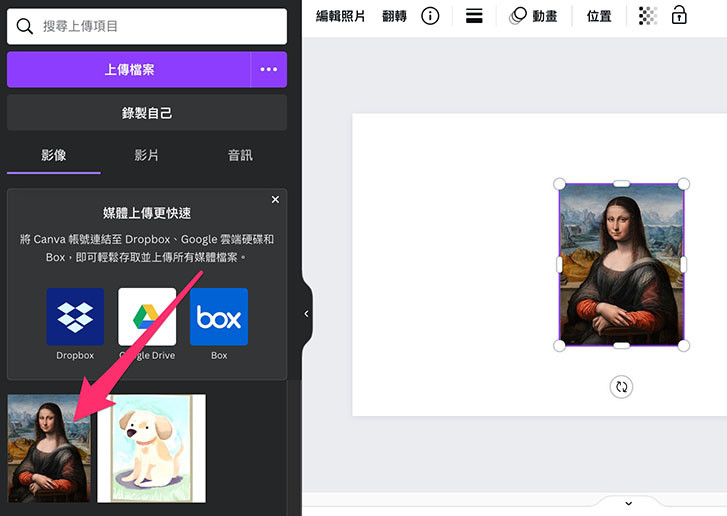The width and height of the screenshot is (727, 516).
Task: Click the bottom-center crop handle of image
Action: (622, 345)
